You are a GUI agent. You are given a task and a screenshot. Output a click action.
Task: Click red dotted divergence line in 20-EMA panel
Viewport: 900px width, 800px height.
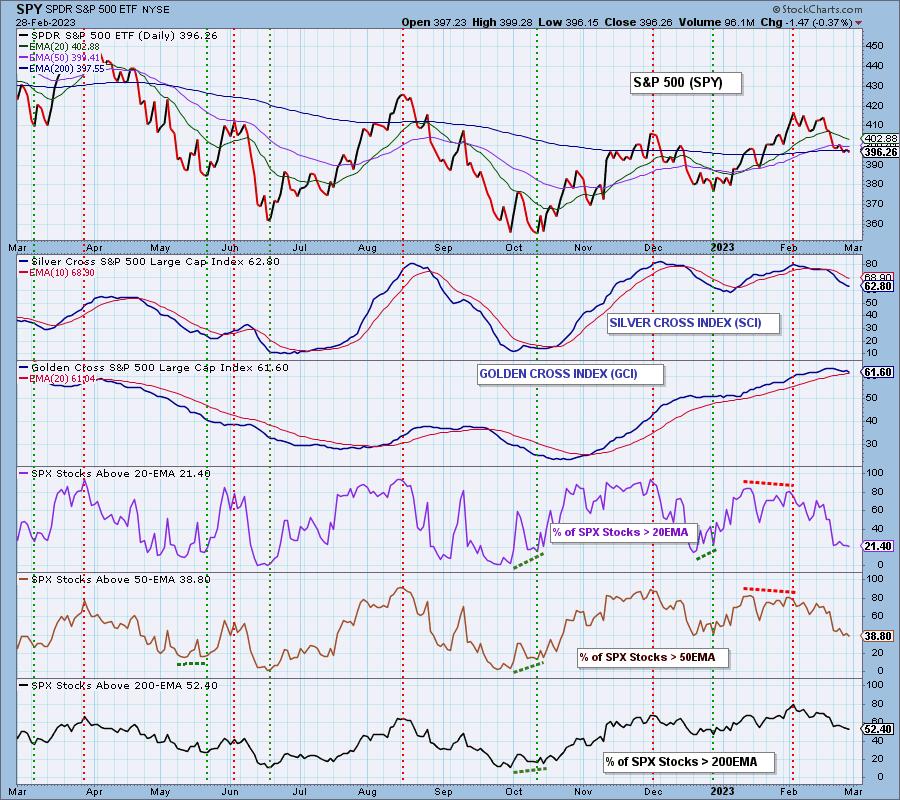[x=769, y=483]
